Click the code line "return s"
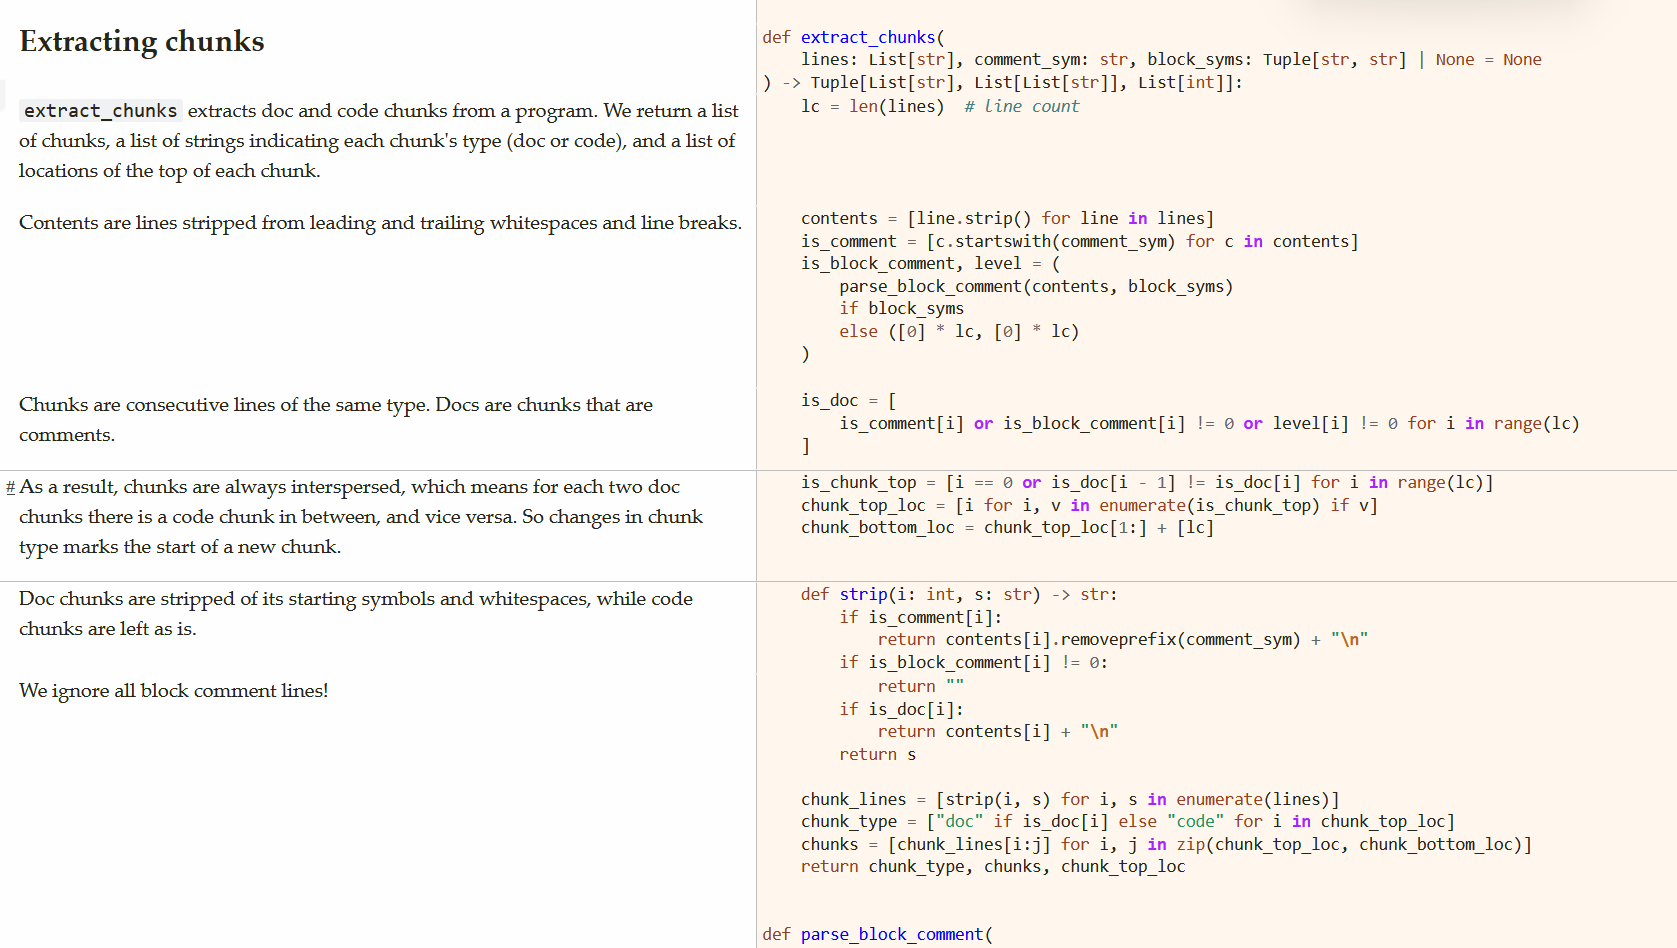 click(x=878, y=755)
